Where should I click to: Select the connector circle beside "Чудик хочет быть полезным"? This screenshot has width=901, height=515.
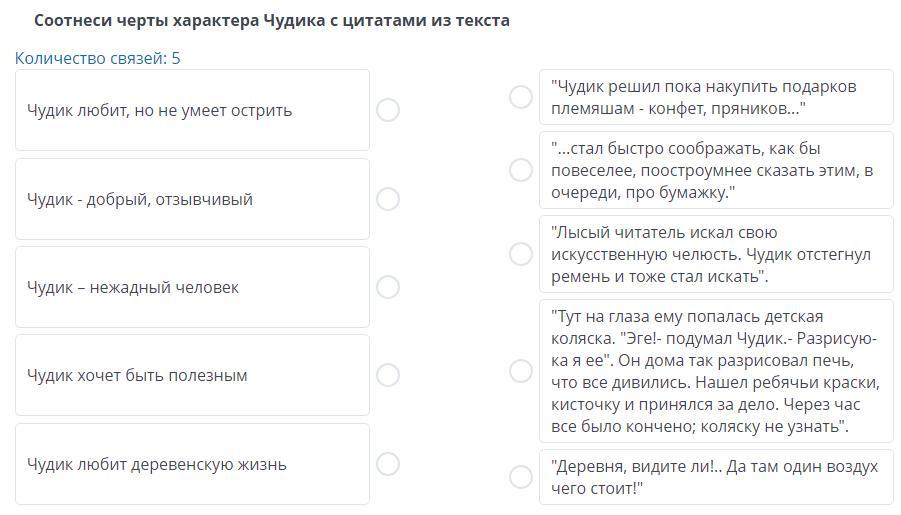(x=388, y=375)
